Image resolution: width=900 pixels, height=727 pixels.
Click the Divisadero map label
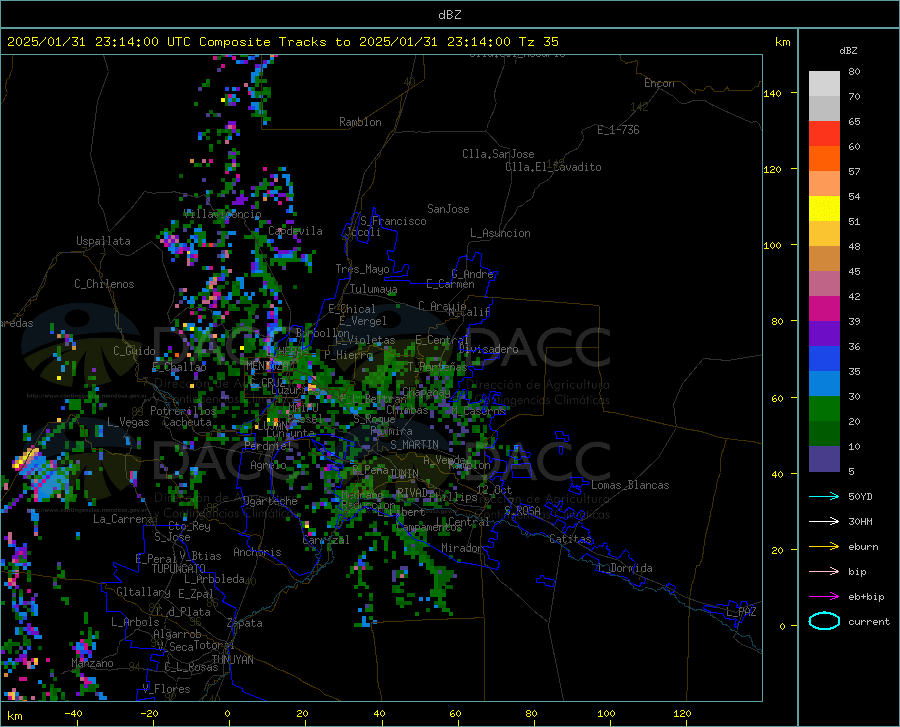pos(488,349)
